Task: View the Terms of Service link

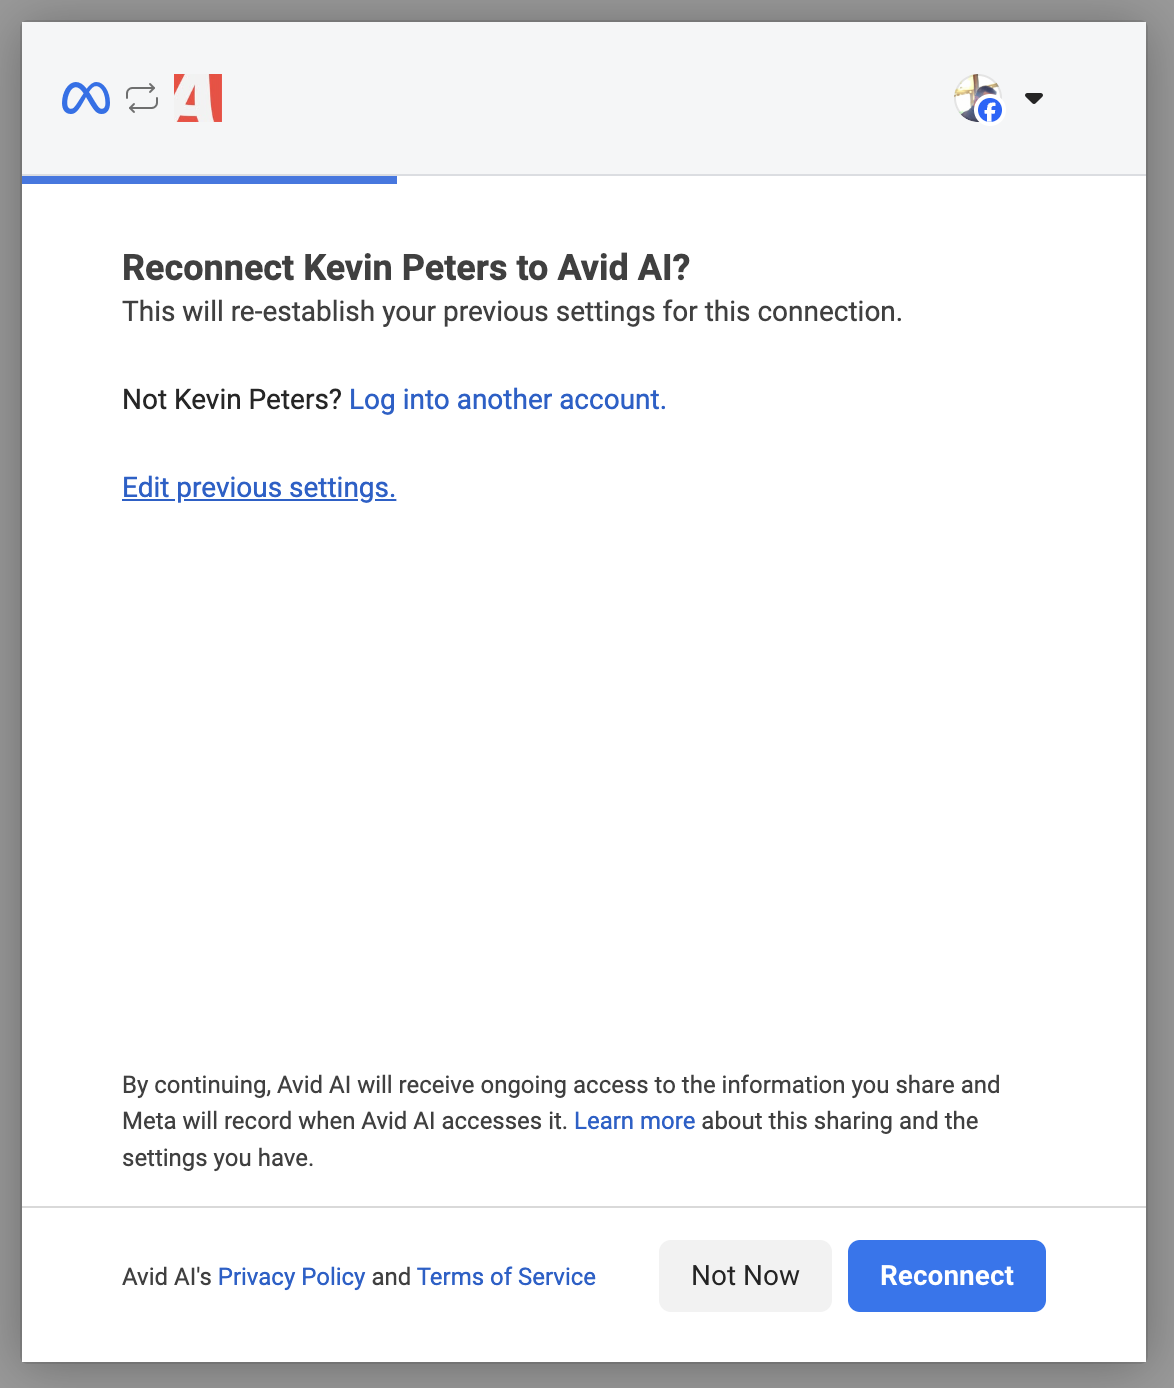Action: (x=506, y=1277)
